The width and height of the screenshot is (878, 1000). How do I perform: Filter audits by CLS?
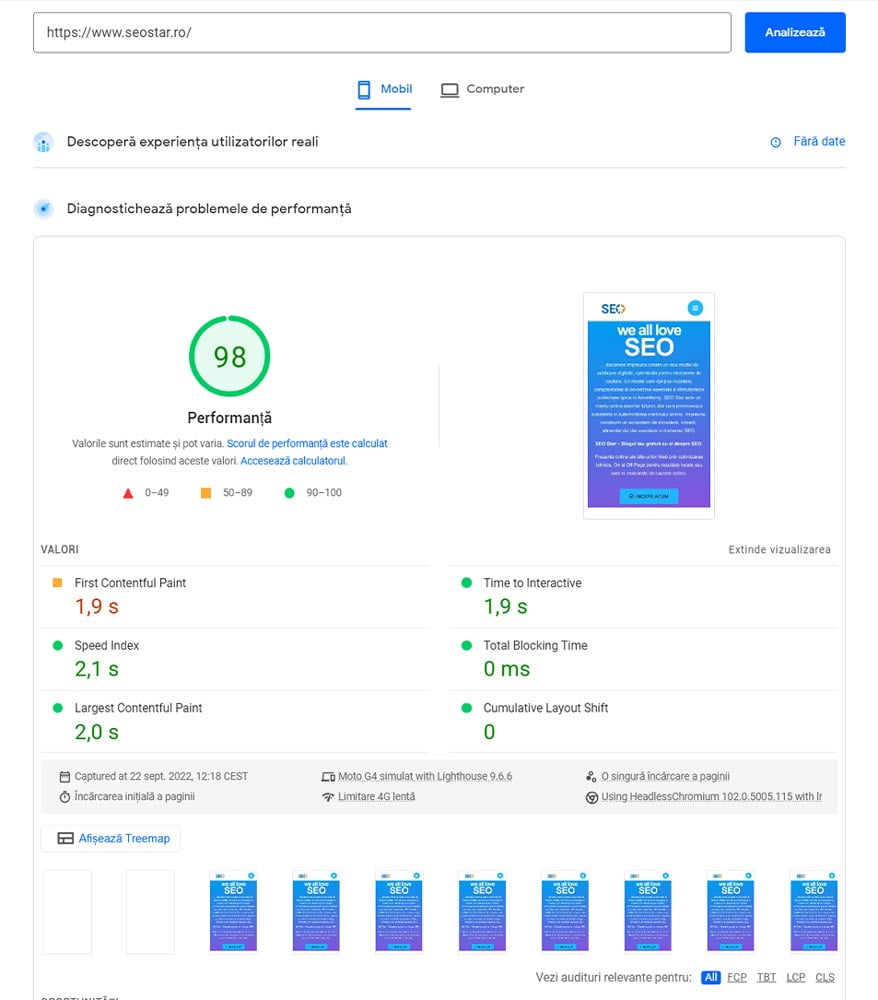[x=825, y=977]
